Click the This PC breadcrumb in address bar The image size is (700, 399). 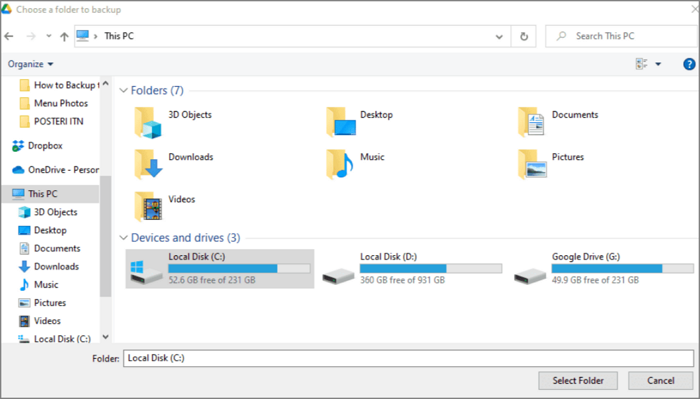(119, 36)
